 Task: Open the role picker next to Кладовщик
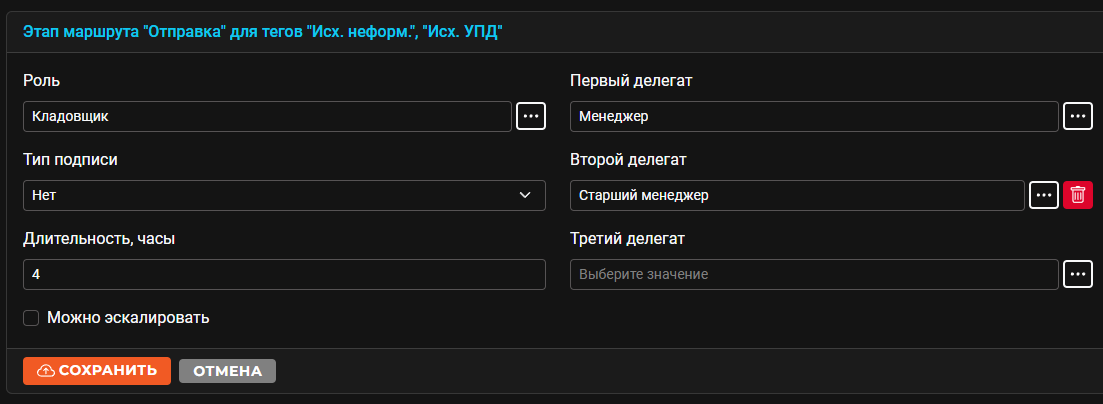pyautogui.click(x=531, y=116)
